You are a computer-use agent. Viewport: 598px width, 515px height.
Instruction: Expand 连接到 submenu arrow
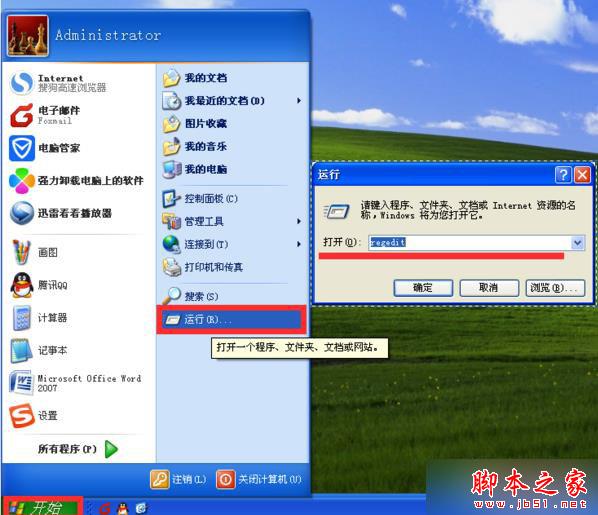(x=299, y=244)
